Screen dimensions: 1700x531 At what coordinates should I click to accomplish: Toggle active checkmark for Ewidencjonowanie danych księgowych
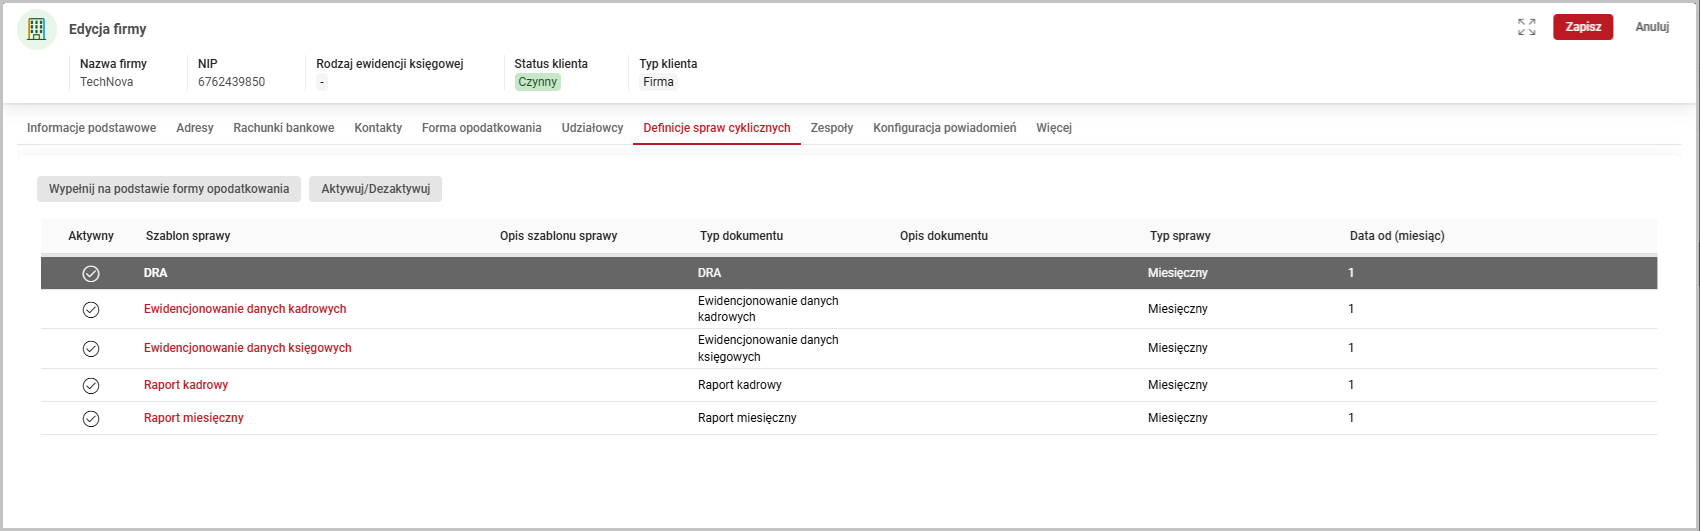pyautogui.click(x=91, y=349)
